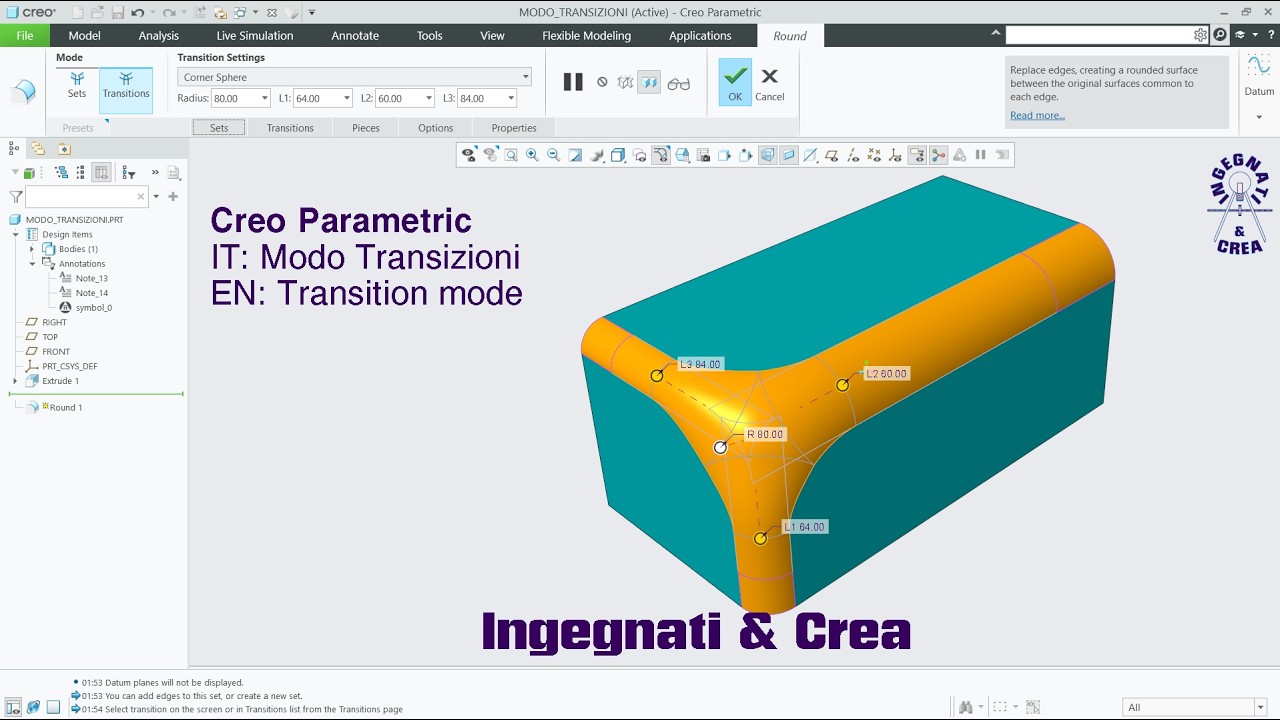Click the Open file icon

[97, 12]
